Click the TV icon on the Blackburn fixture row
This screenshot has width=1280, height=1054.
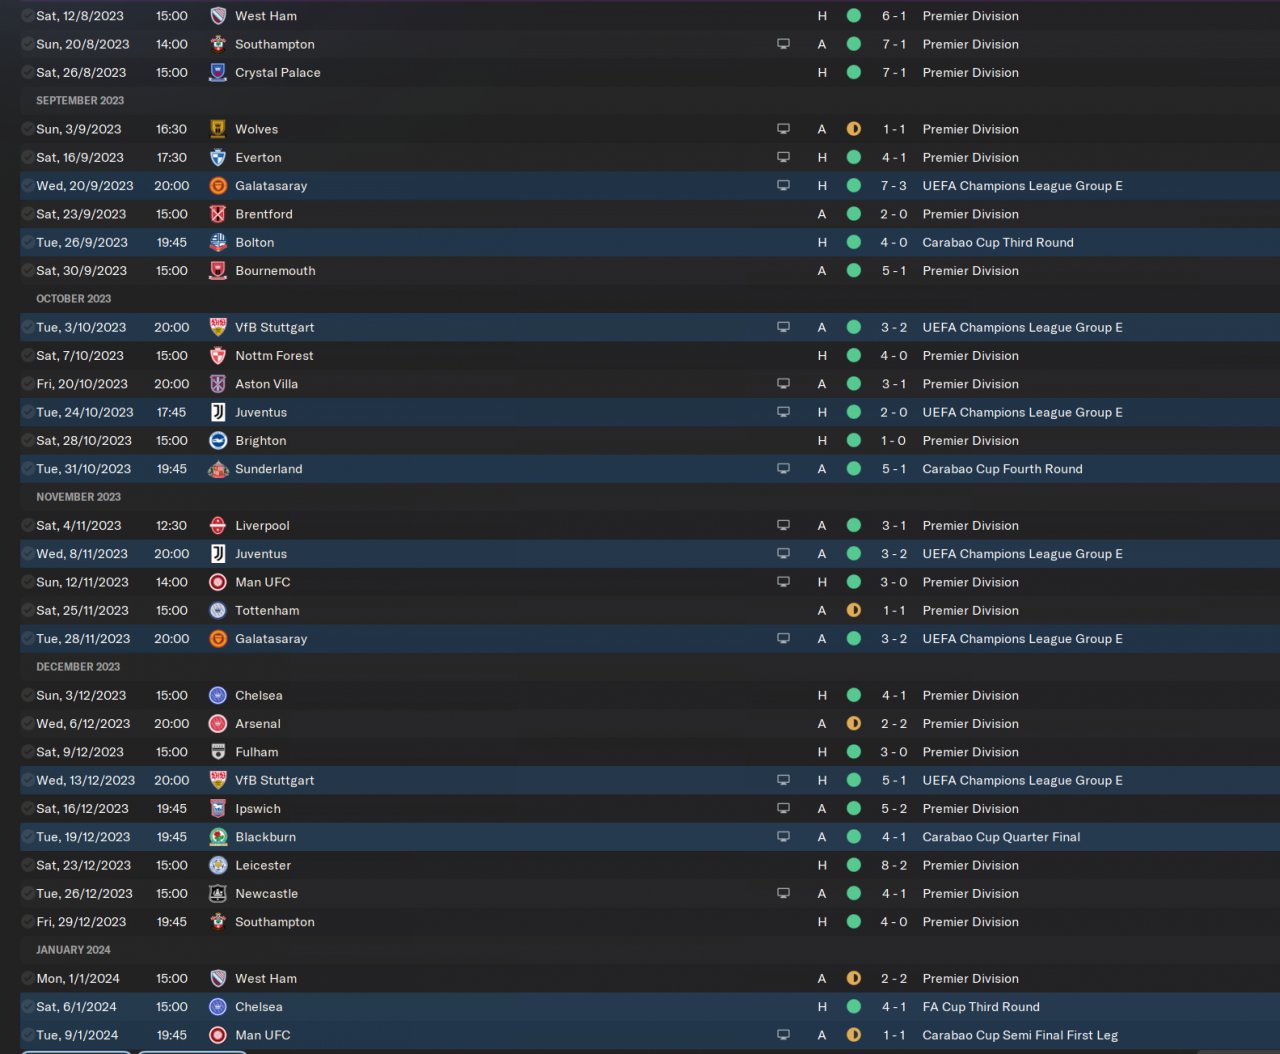point(783,837)
